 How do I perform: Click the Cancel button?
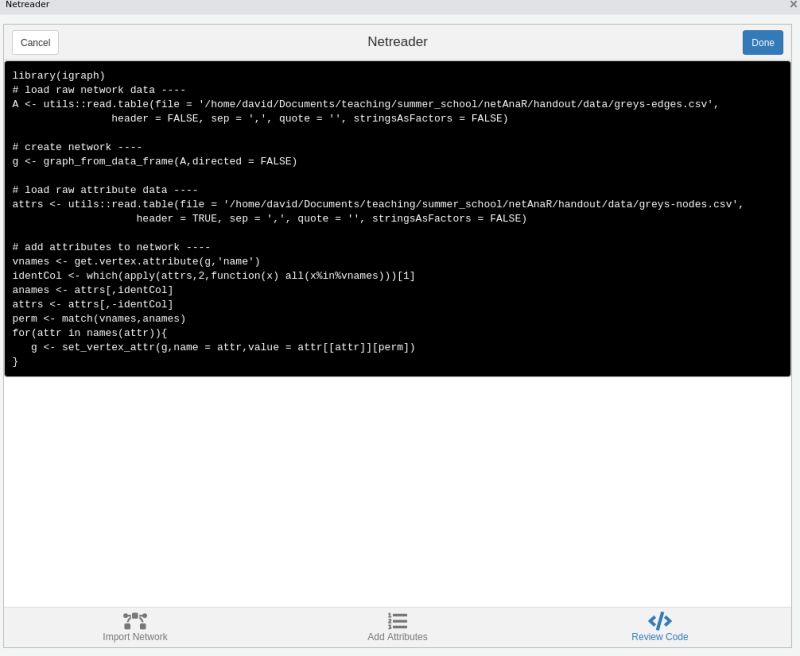[x=35, y=42]
